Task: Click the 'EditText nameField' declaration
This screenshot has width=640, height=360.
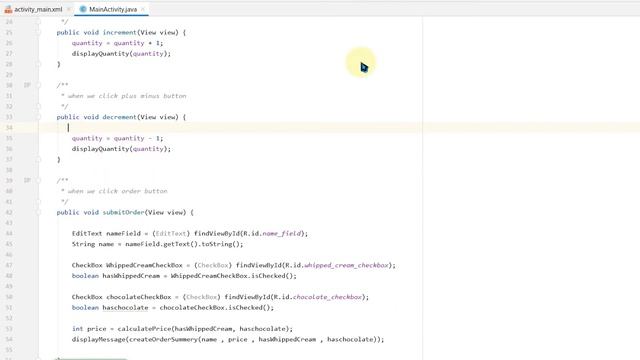Action: click(106, 233)
